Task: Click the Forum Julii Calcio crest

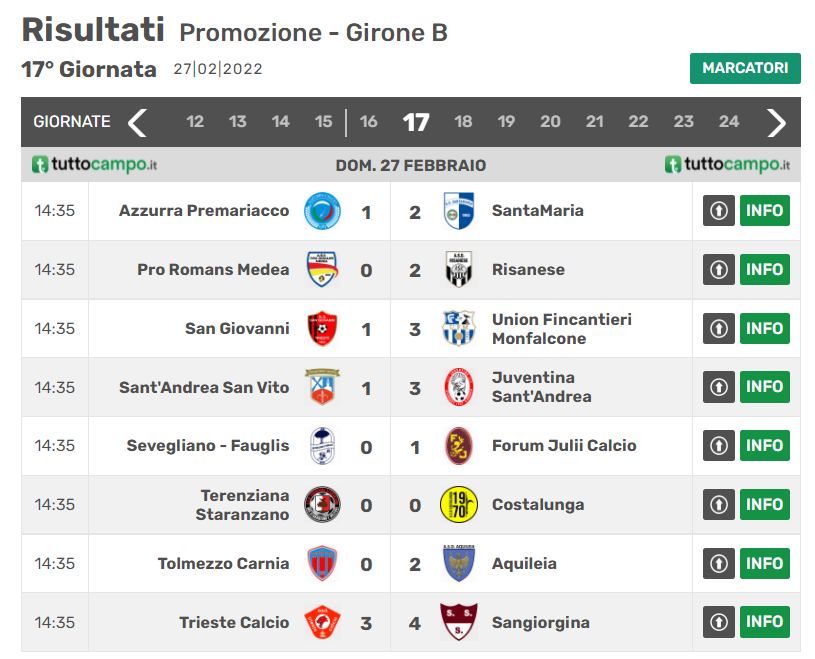Action: pos(459,446)
